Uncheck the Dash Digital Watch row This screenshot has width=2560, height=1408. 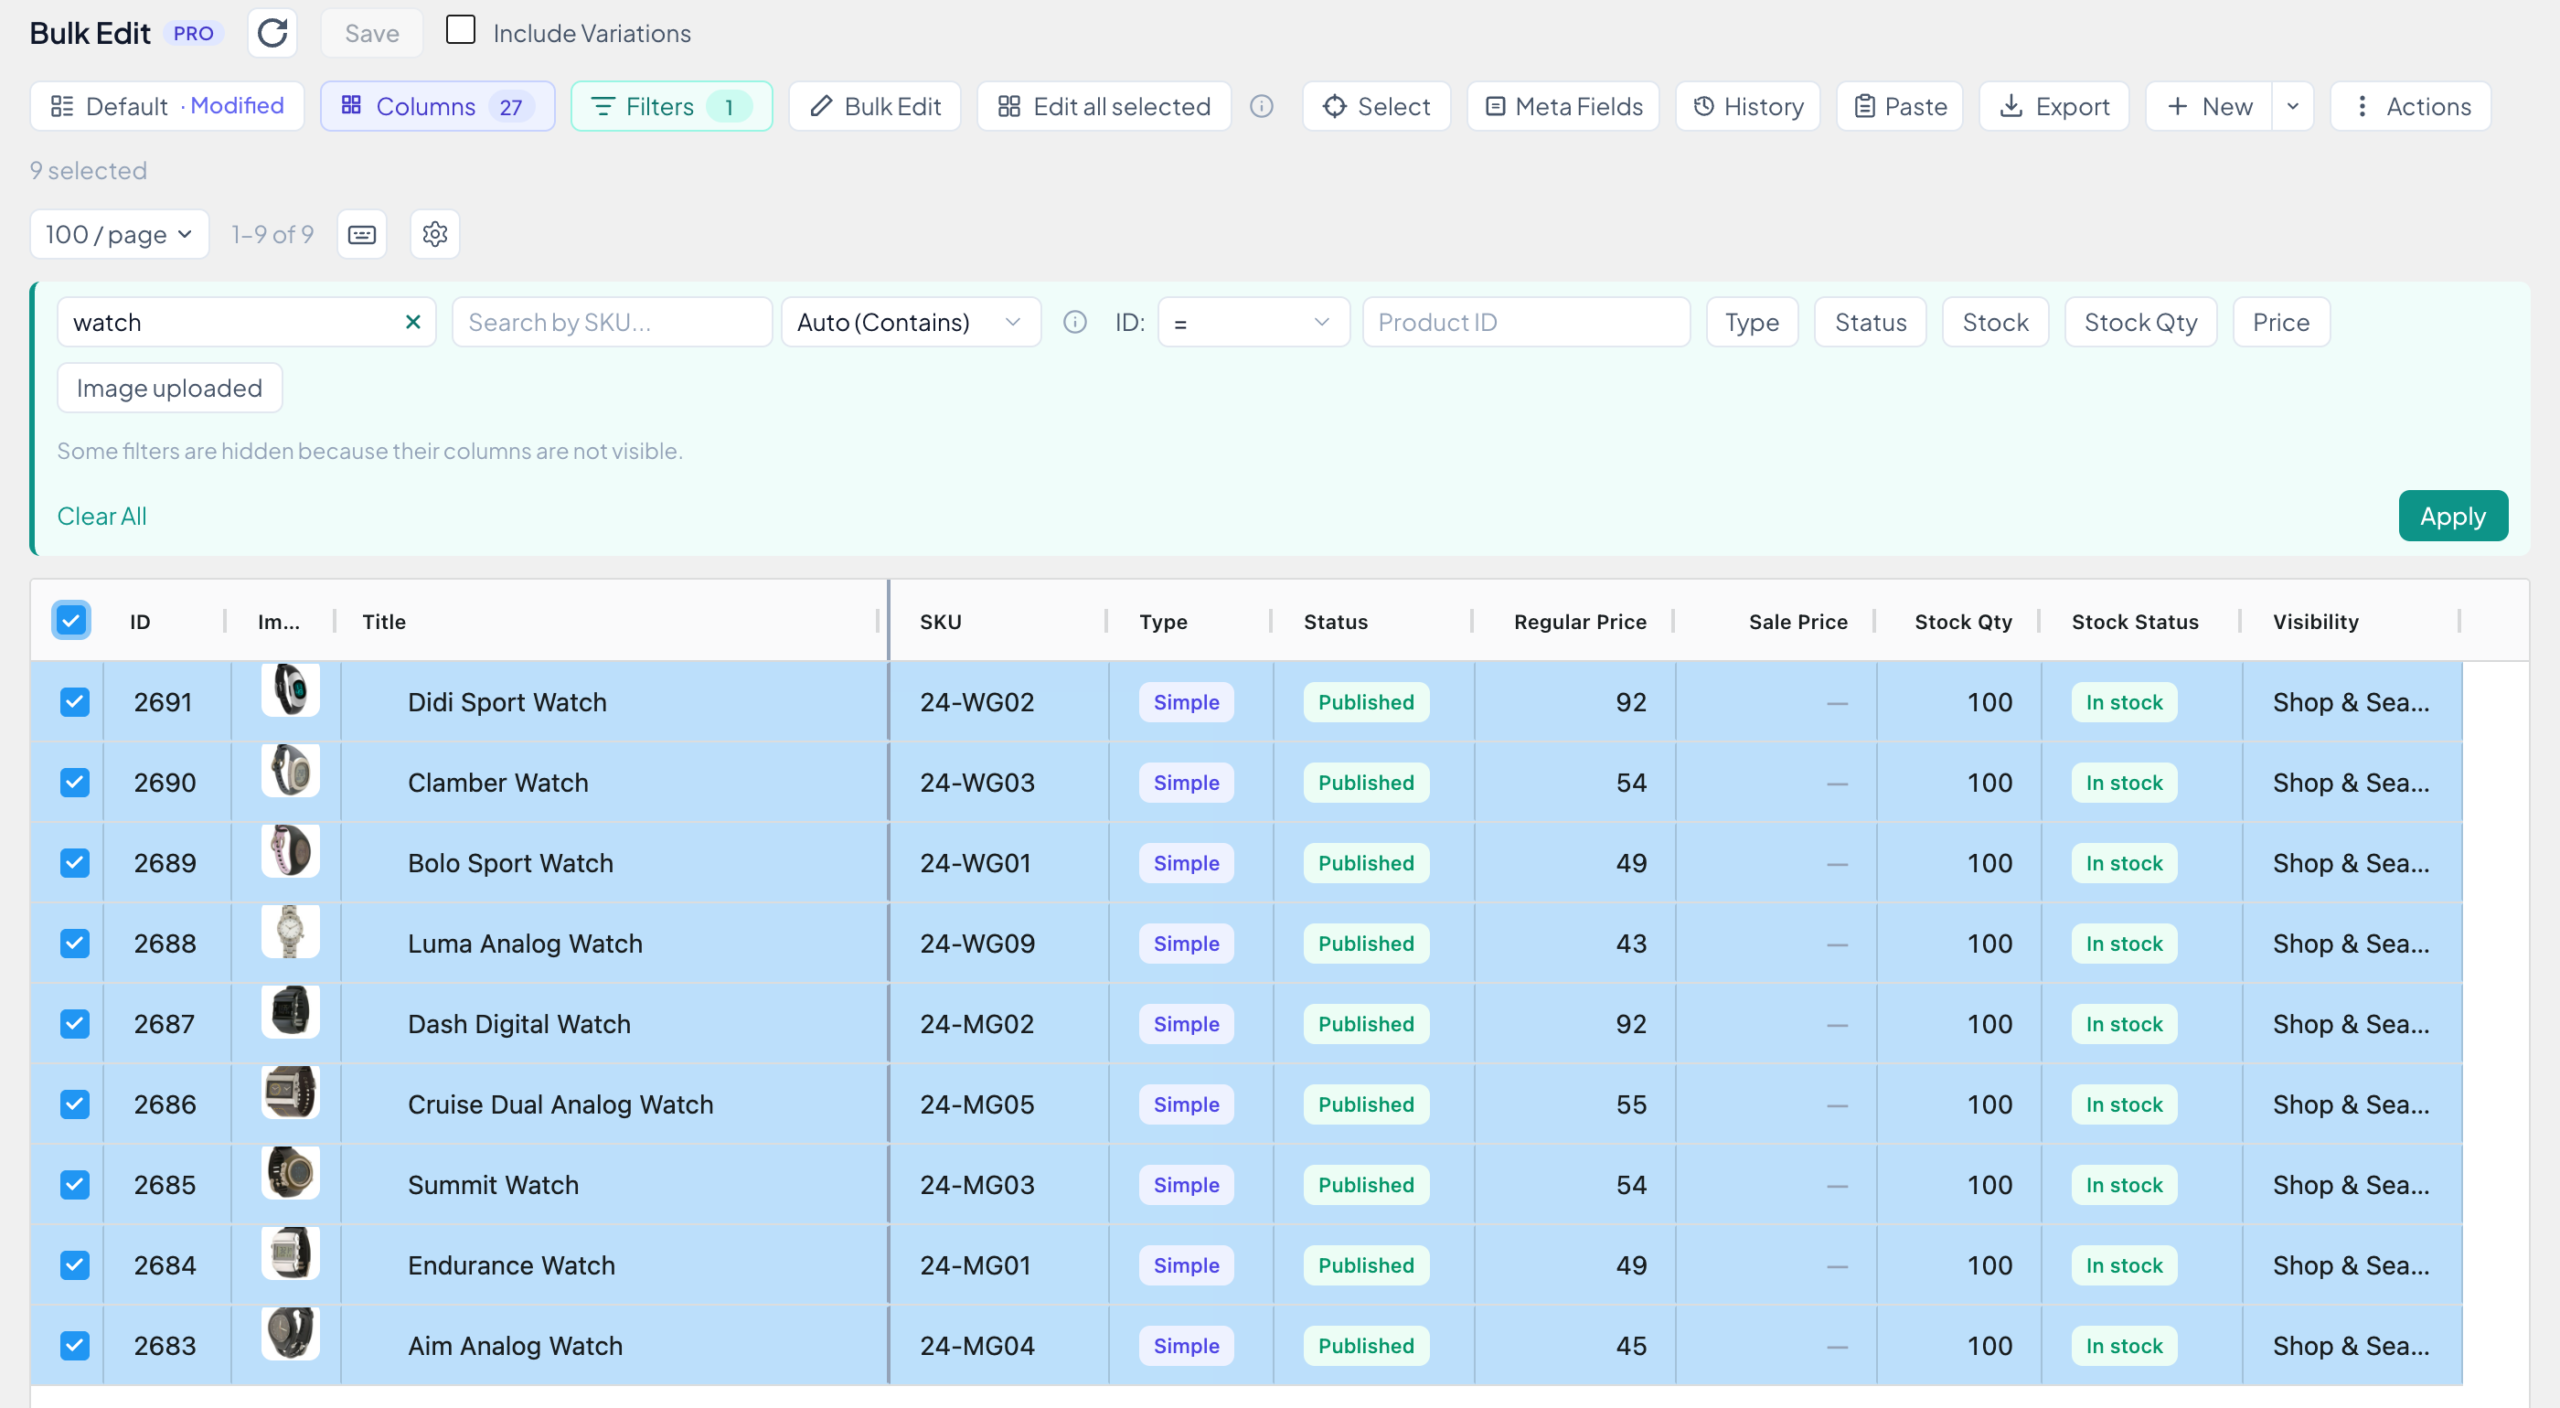[75, 1024]
